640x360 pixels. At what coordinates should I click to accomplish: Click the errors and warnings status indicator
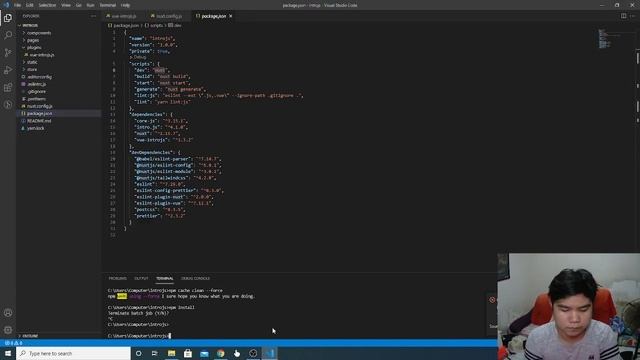13,343
